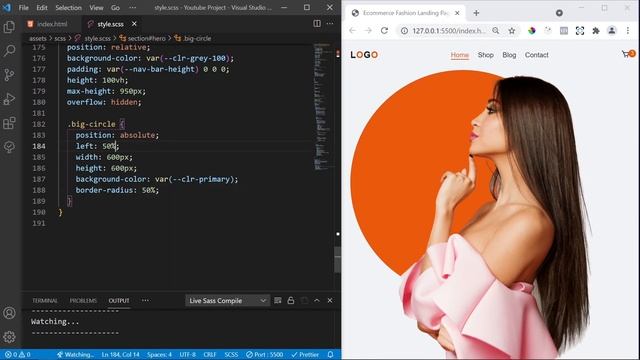The height and width of the screenshot is (360, 640).
Task: Open the Source Control view
Action: (9, 75)
